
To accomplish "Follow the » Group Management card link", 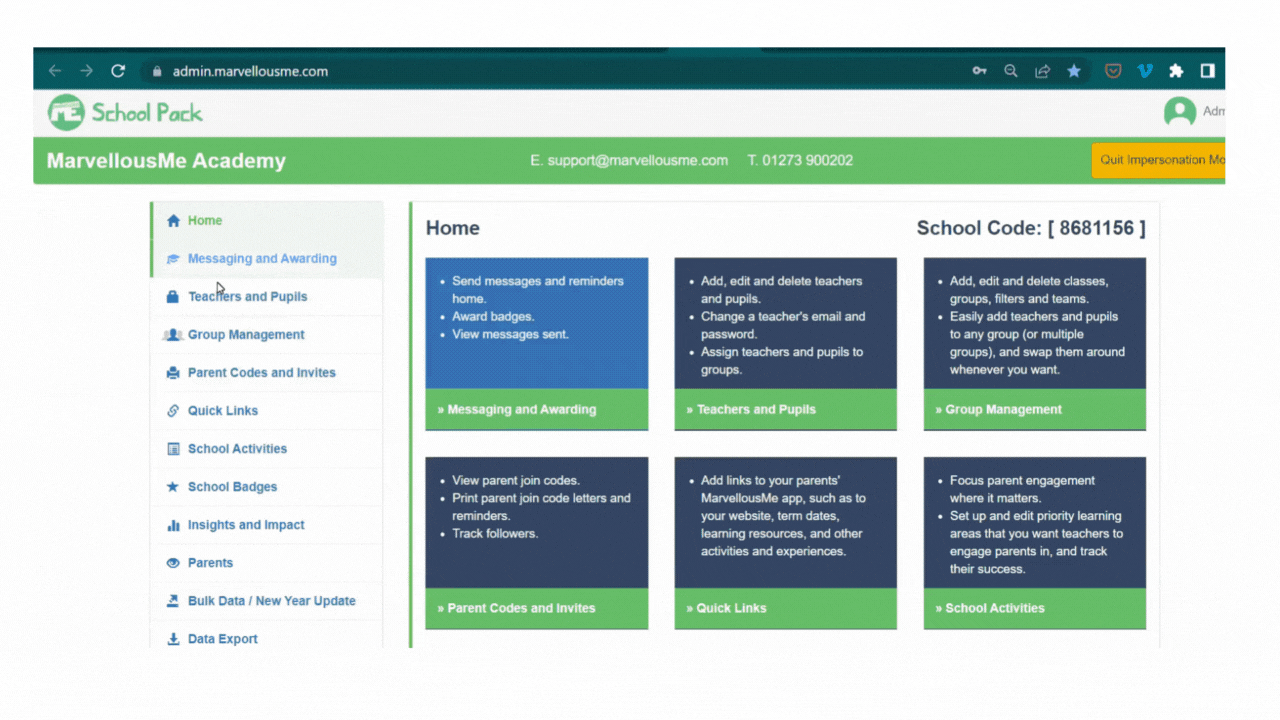I will [x=1003, y=410].
